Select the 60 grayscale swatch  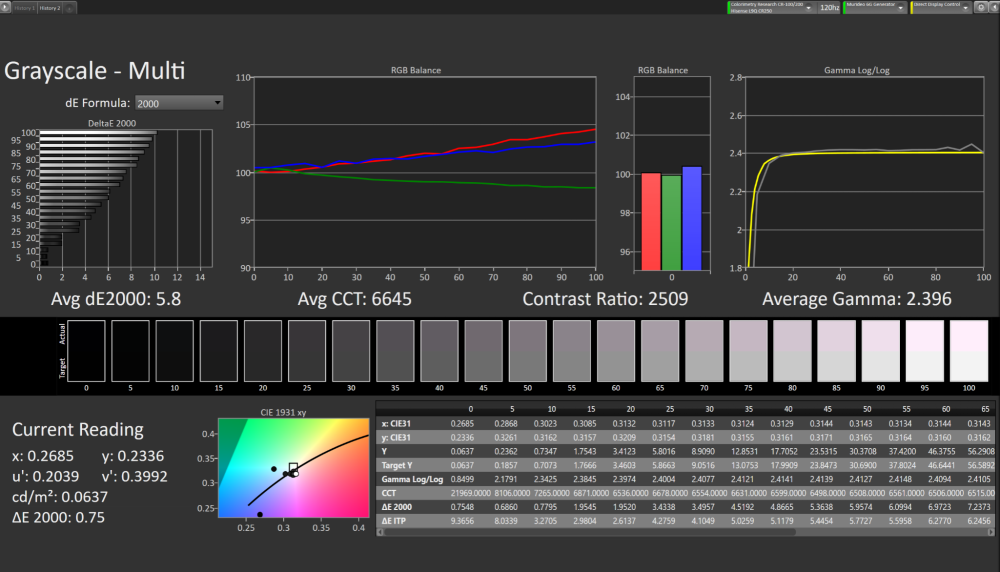click(615, 351)
